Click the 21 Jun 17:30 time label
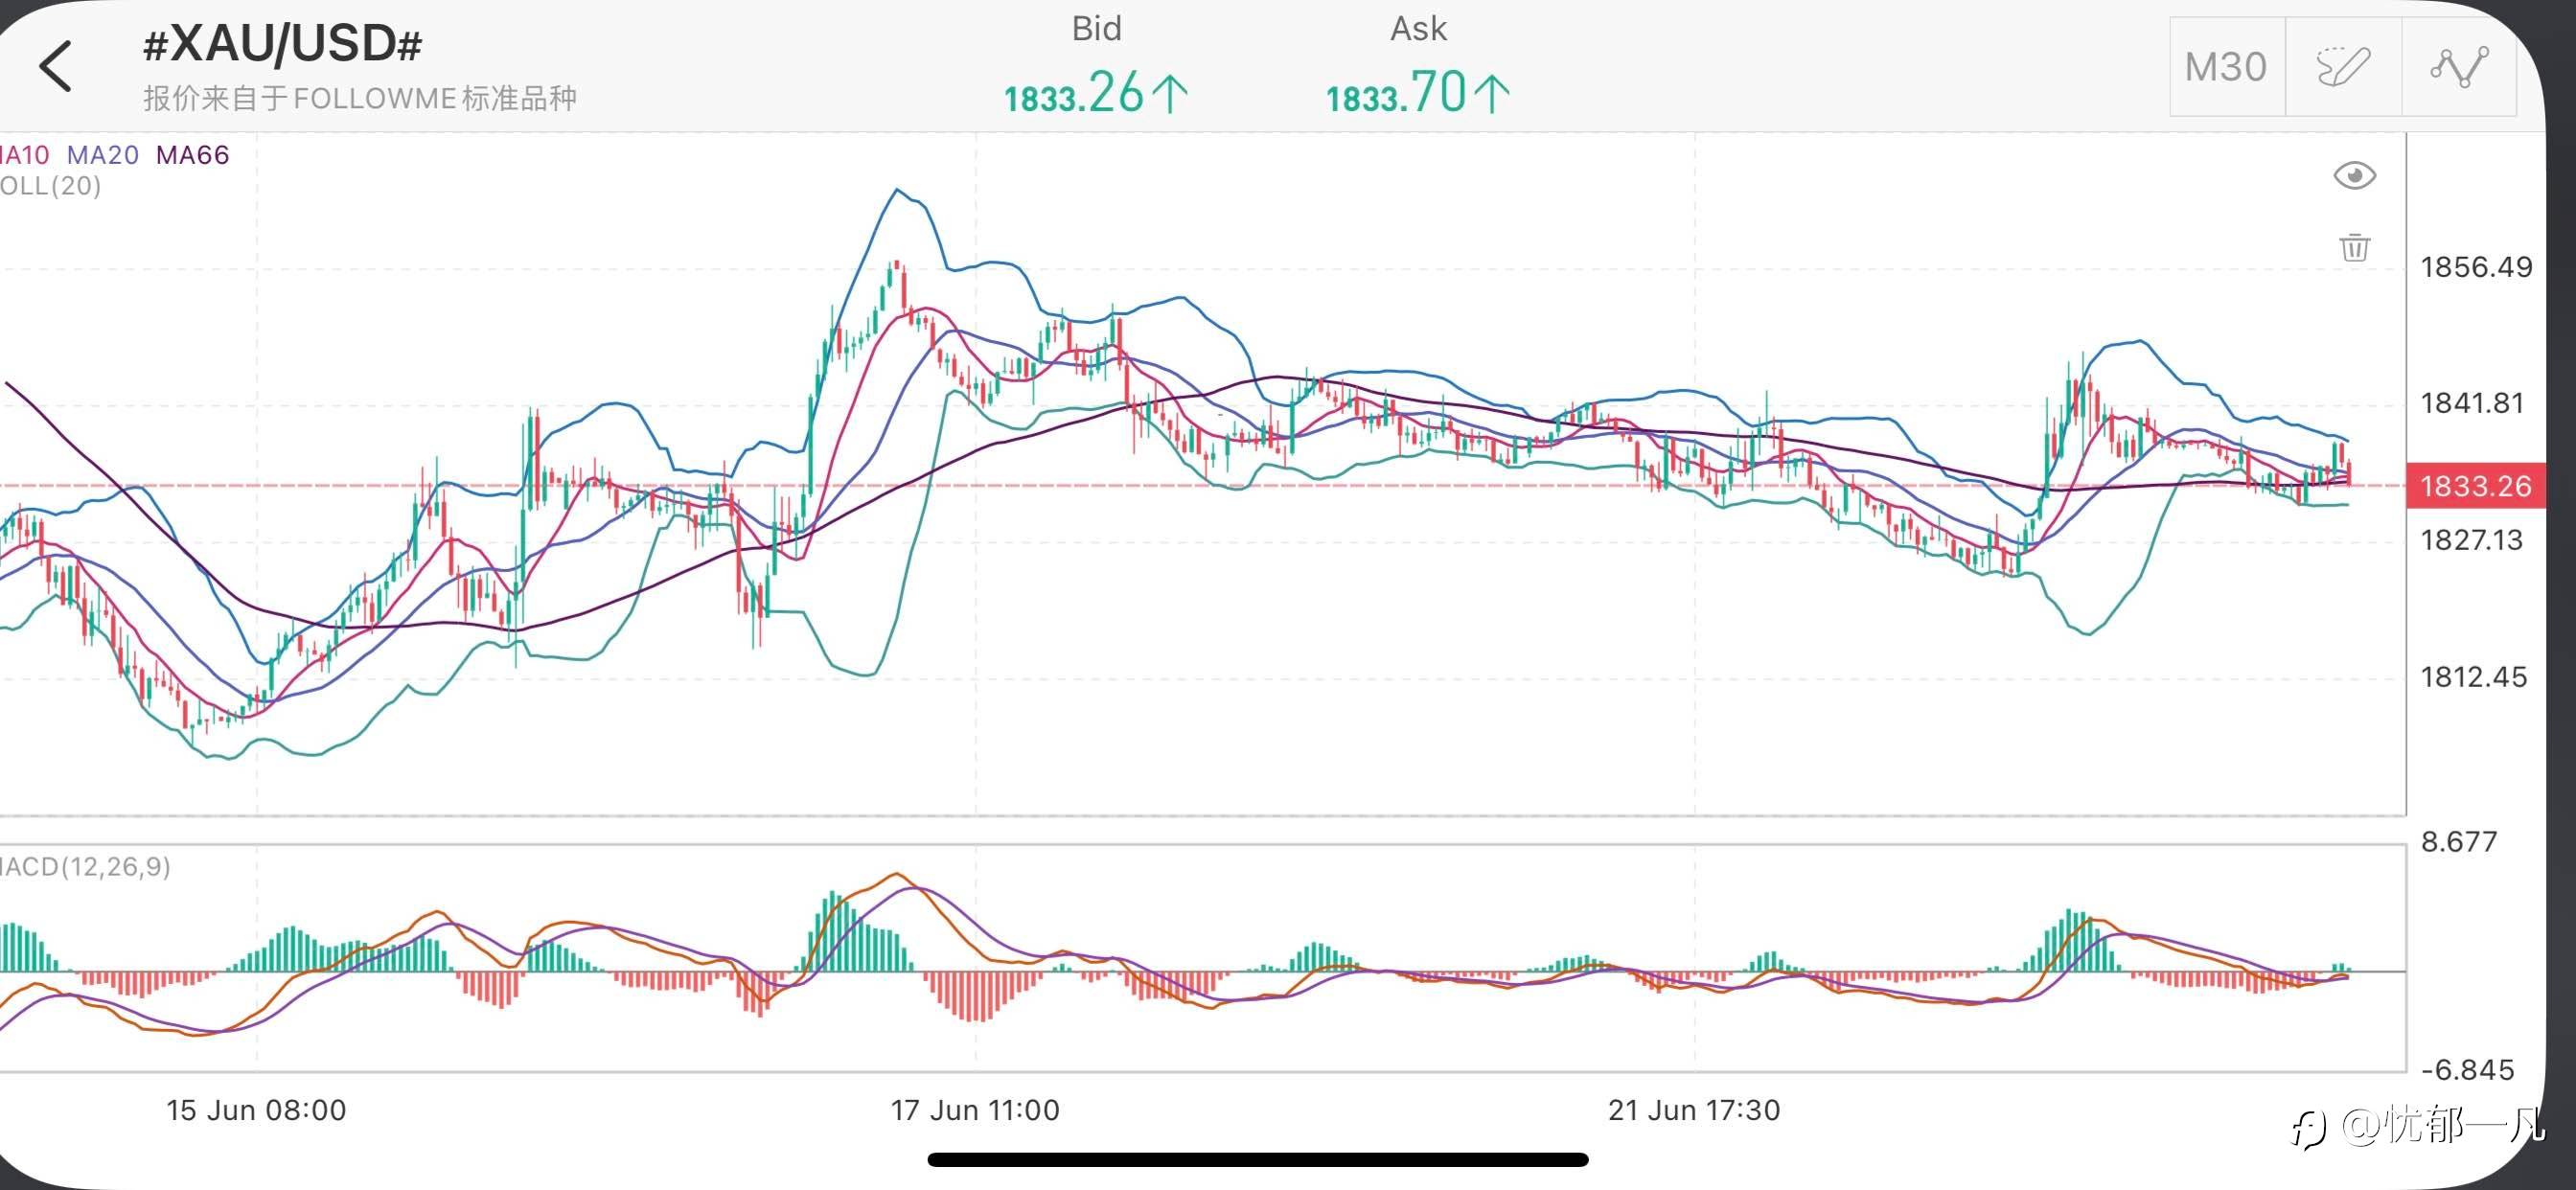2576x1190 pixels. pos(1694,1110)
